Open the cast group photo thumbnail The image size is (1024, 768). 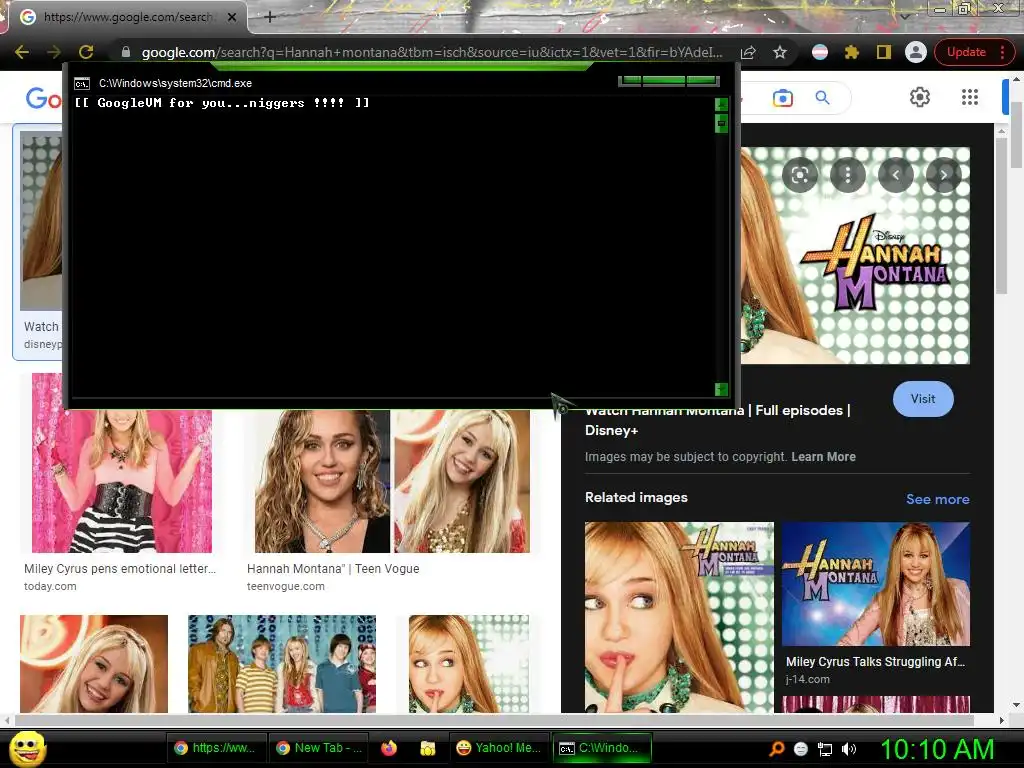[x=282, y=664]
